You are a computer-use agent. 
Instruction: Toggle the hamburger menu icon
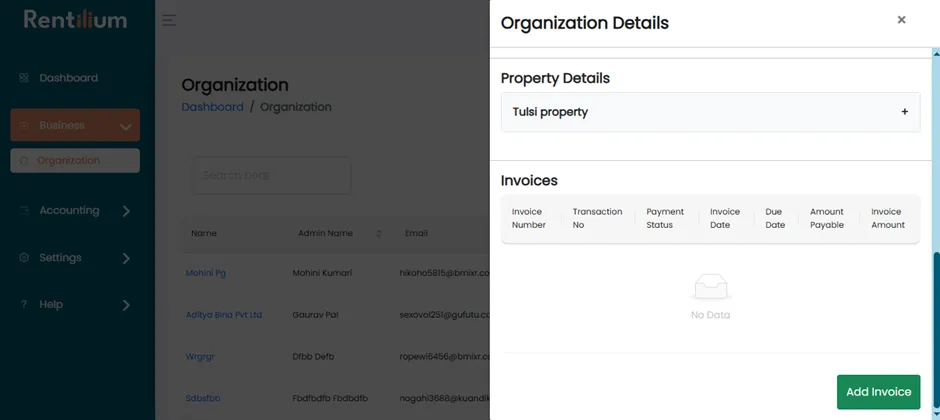coord(169,20)
